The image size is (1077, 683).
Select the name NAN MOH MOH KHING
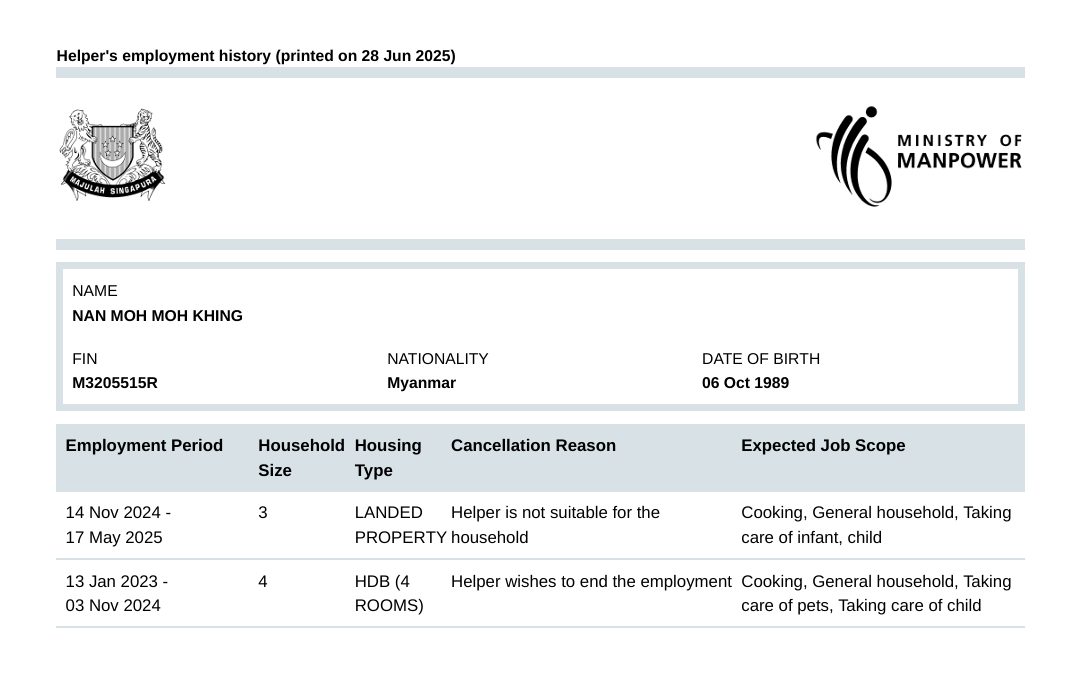[x=157, y=316]
